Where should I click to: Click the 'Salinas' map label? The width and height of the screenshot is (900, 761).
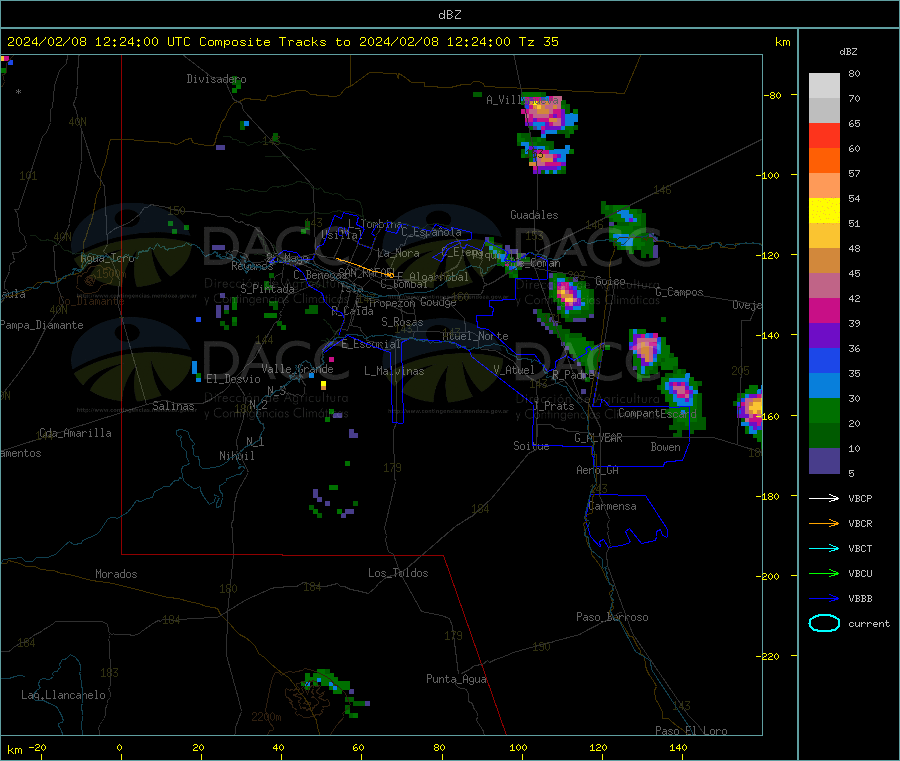(173, 406)
